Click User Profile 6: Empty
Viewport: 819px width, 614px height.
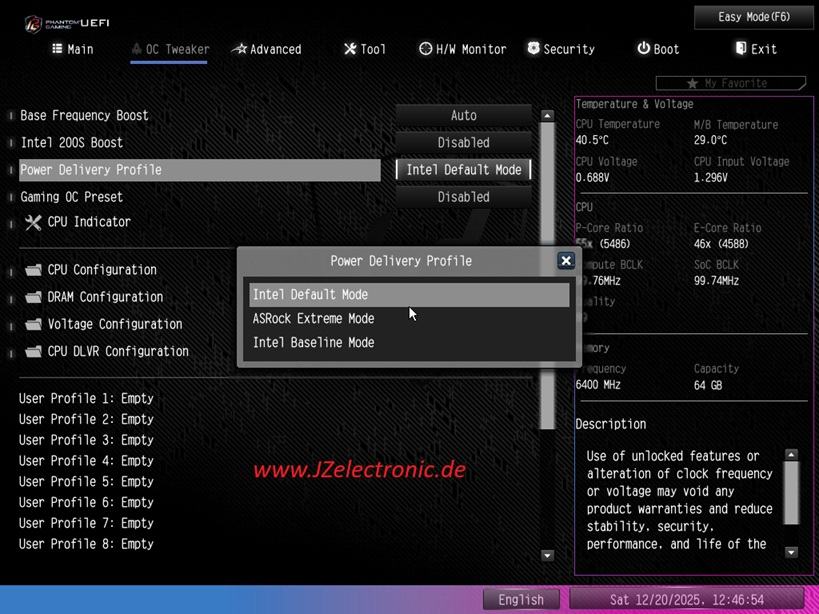[x=86, y=502]
